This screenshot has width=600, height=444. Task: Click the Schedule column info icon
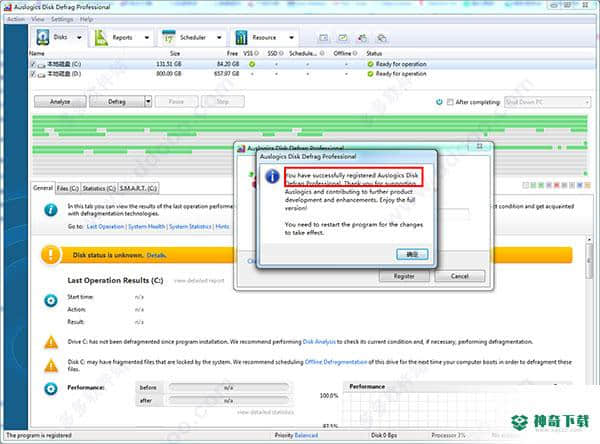[322, 53]
